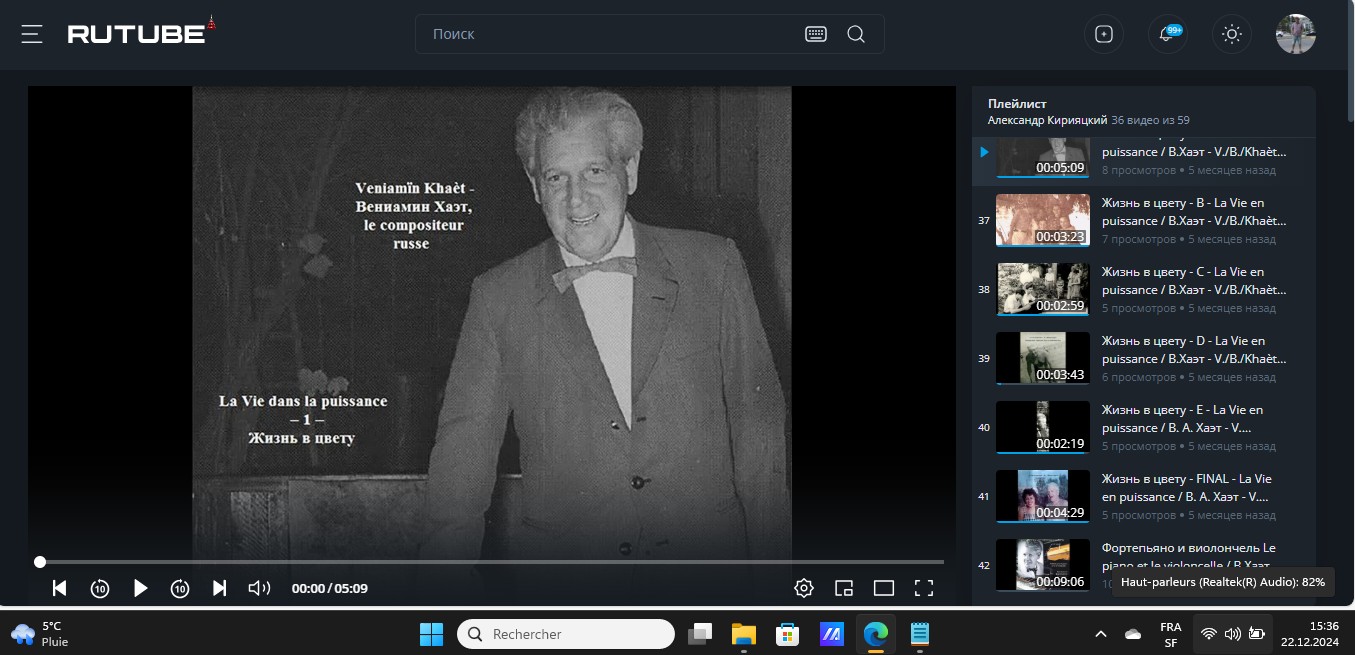
Task: Open the RUTUBE hamburger menu
Action: 32,34
